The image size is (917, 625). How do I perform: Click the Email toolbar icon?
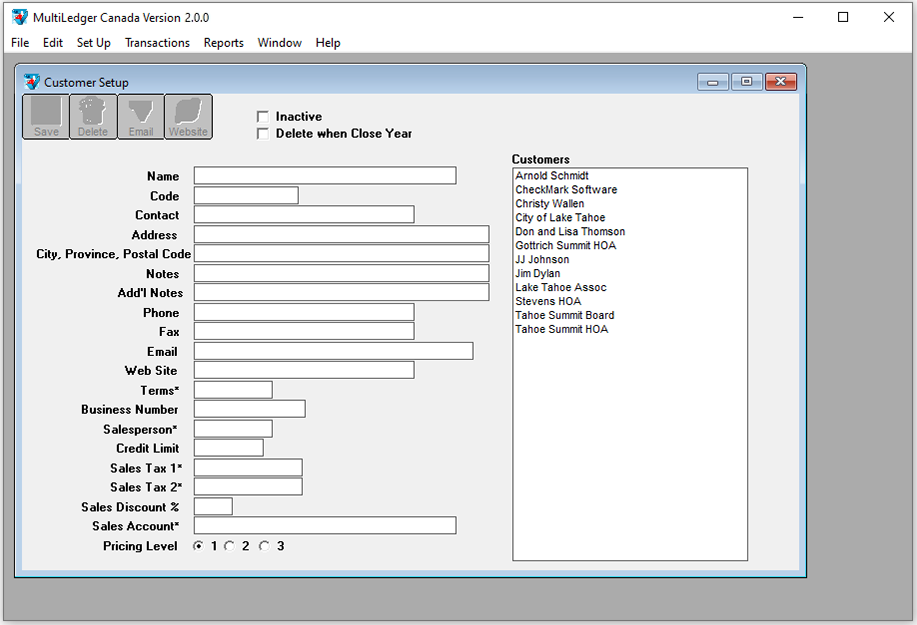(141, 116)
